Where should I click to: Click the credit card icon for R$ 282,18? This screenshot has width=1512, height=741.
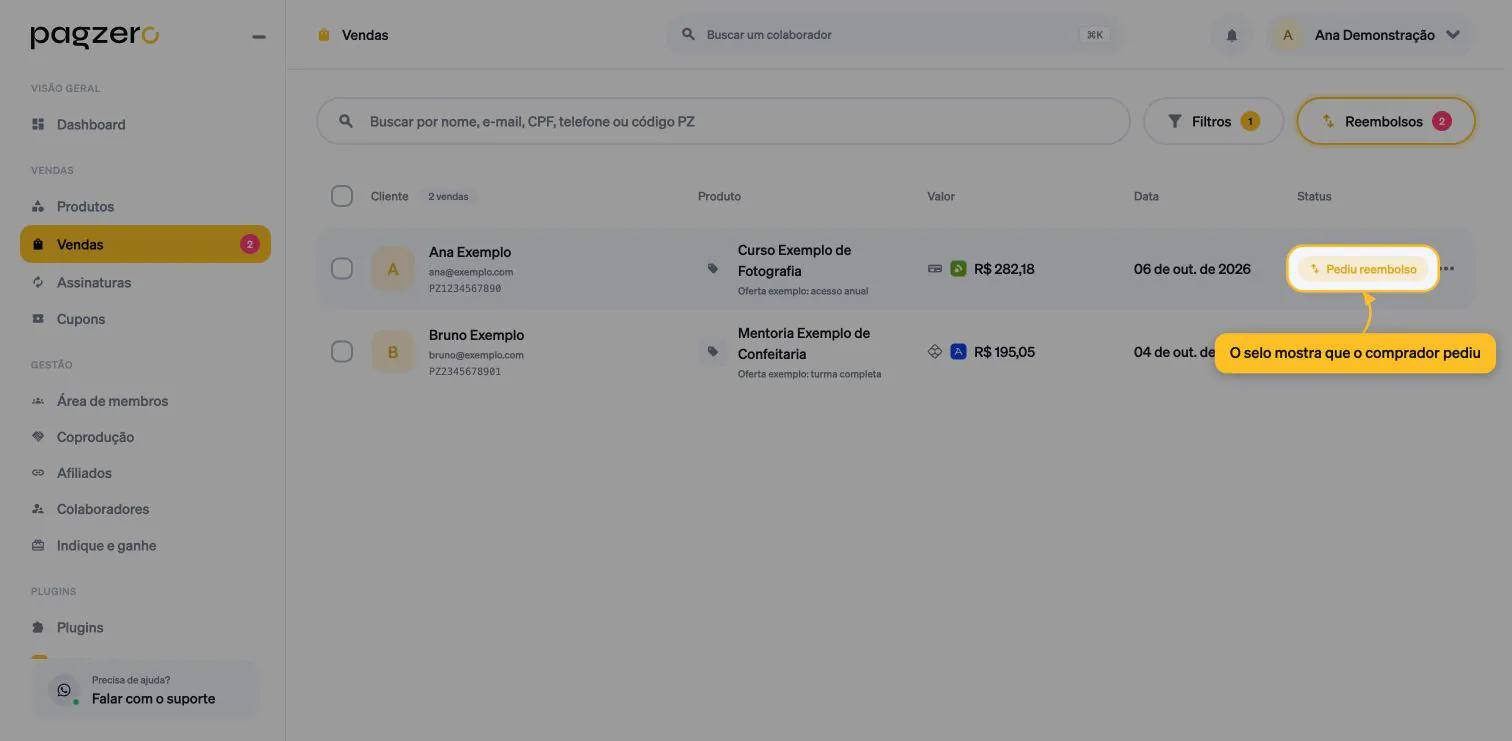point(935,269)
